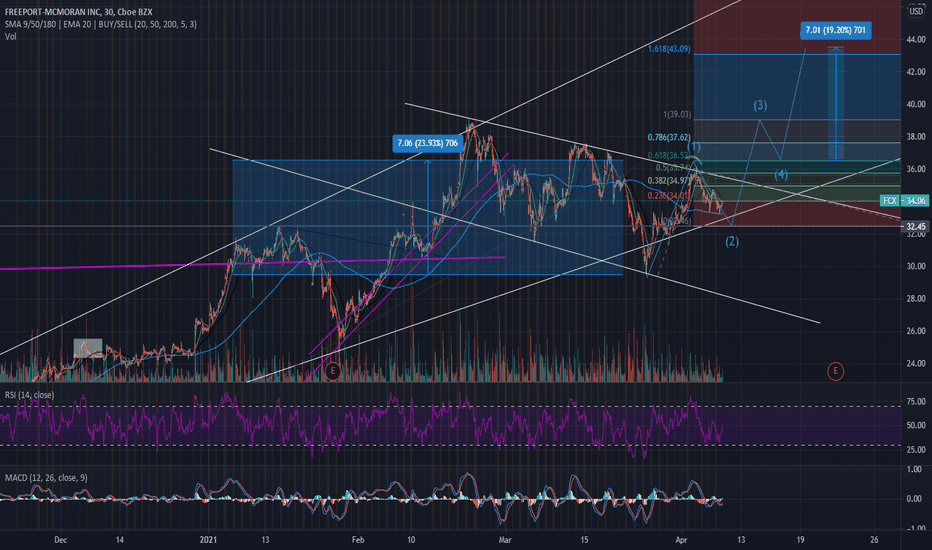
Task: Select the 7.06 (23.93%) 706 measurement label
Action: (x=428, y=143)
